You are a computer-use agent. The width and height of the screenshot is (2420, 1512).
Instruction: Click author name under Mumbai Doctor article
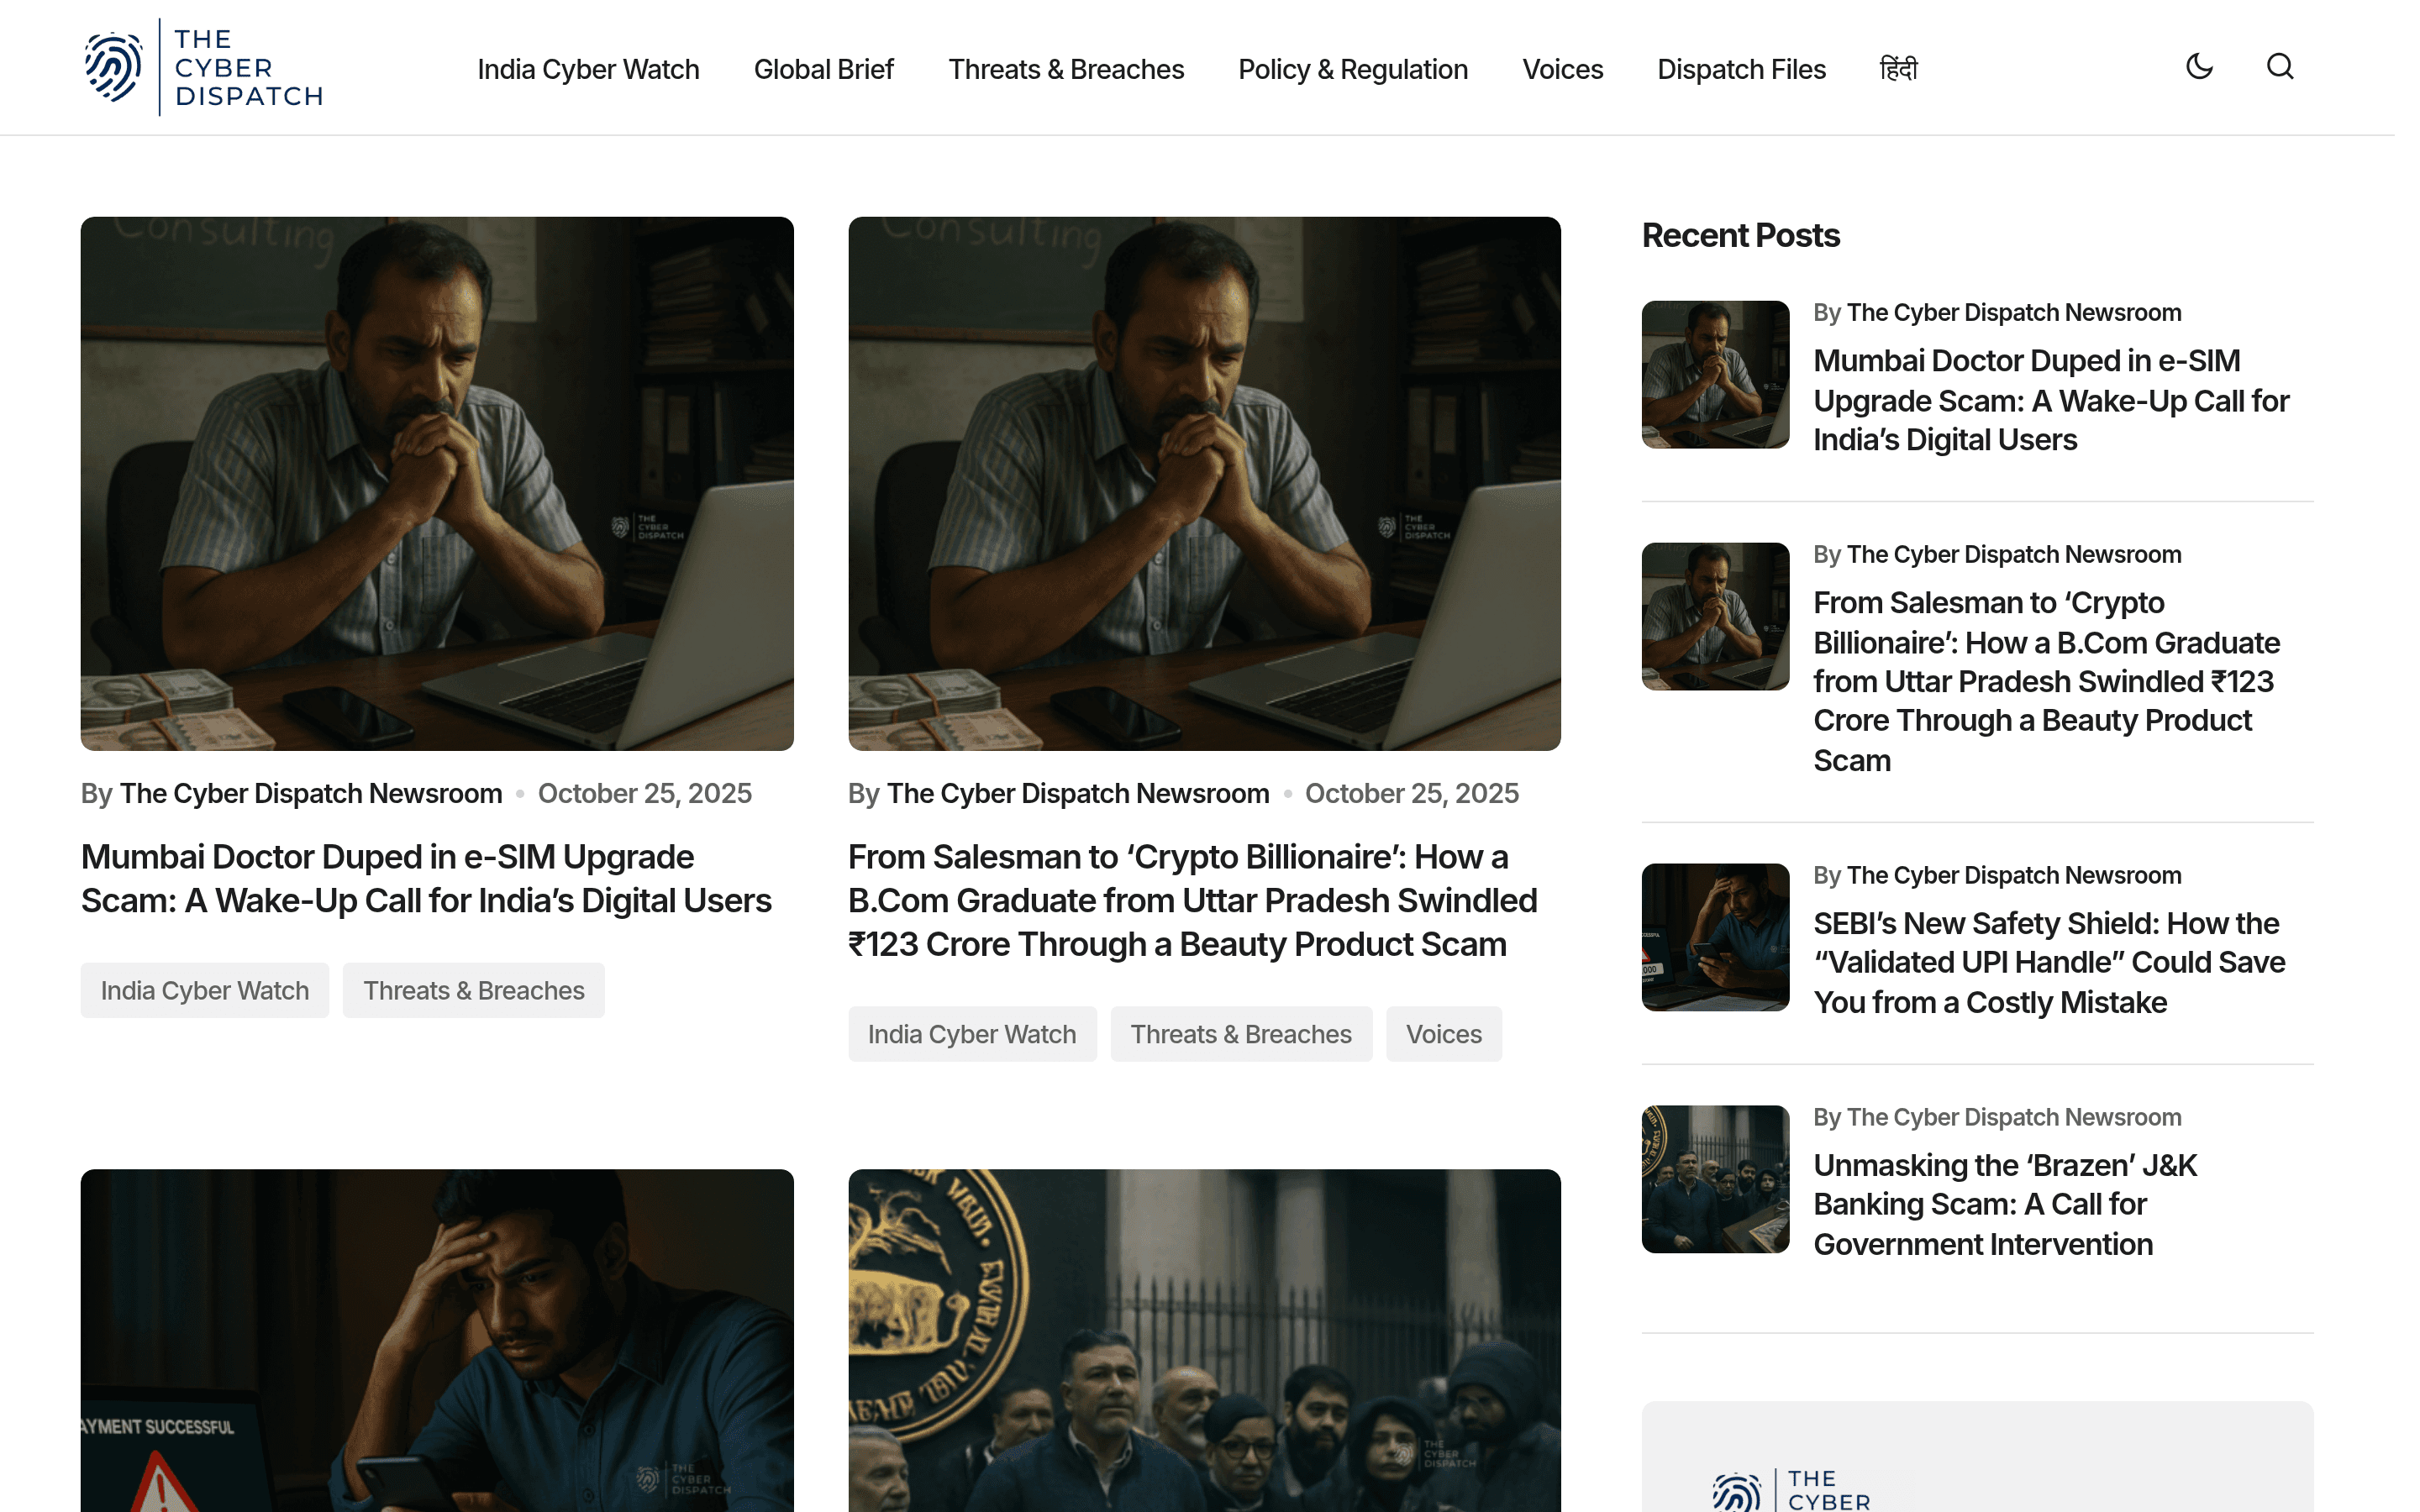click(311, 793)
